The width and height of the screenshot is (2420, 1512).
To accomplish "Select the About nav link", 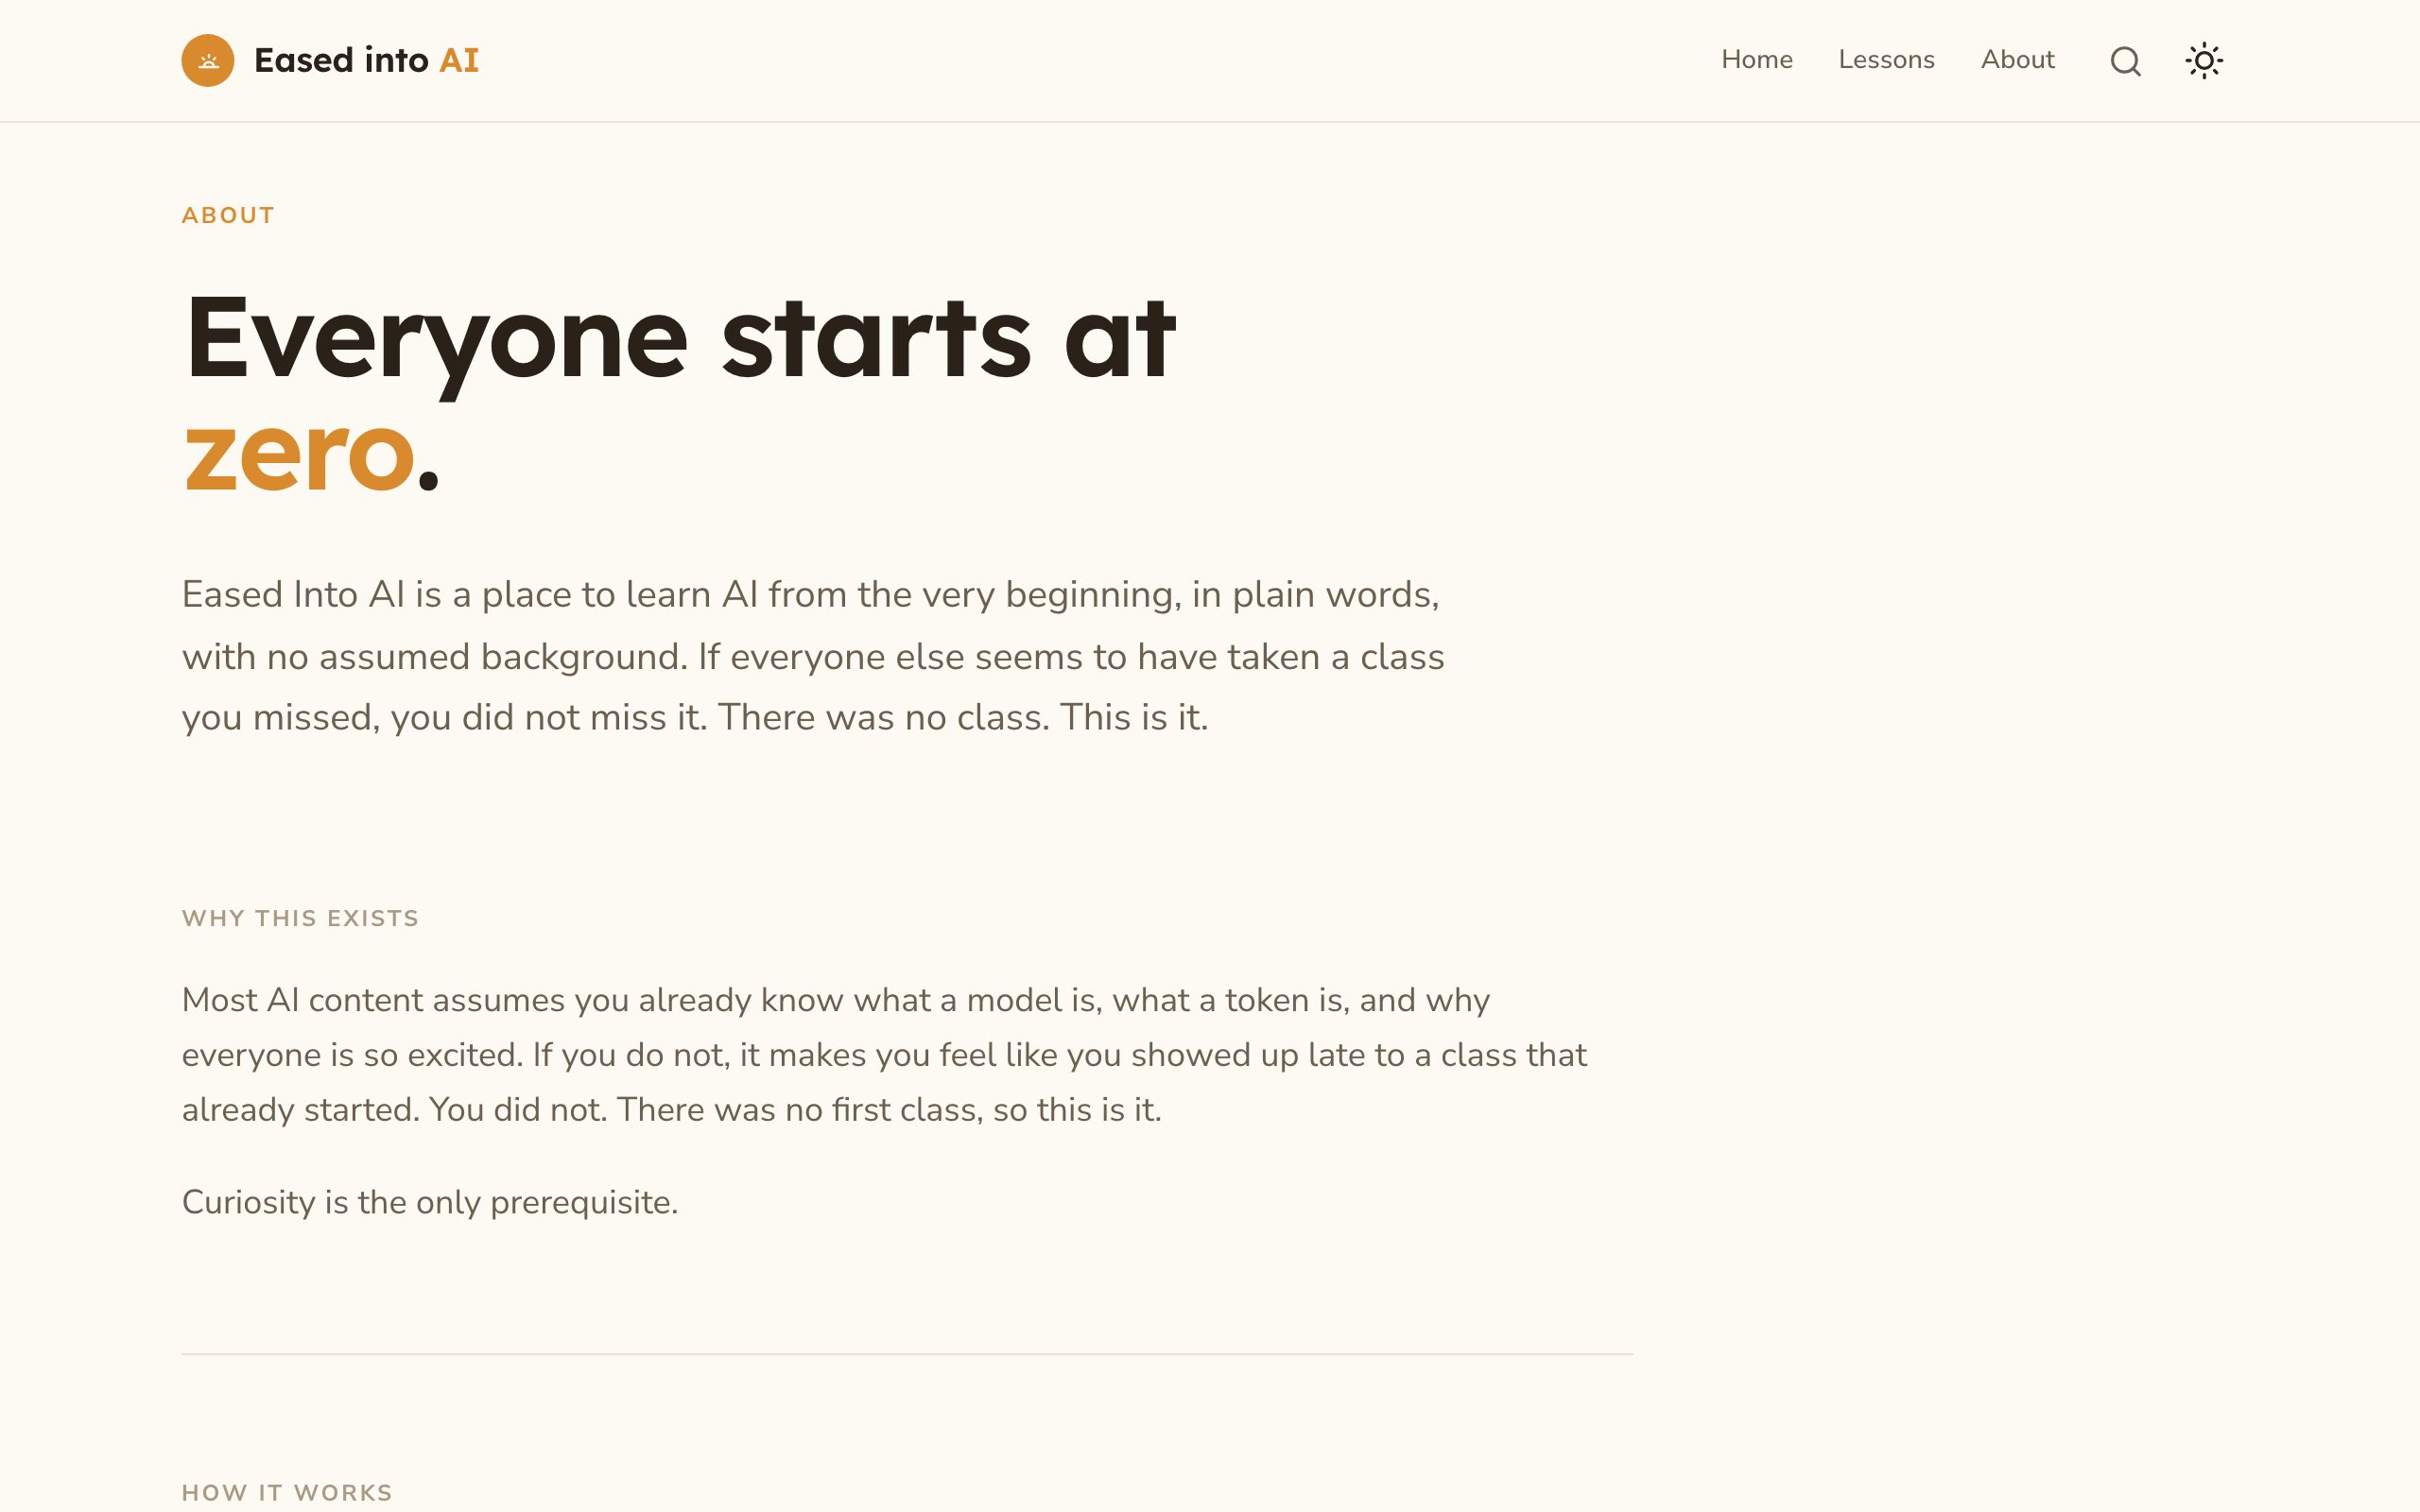I will pos(2017,60).
